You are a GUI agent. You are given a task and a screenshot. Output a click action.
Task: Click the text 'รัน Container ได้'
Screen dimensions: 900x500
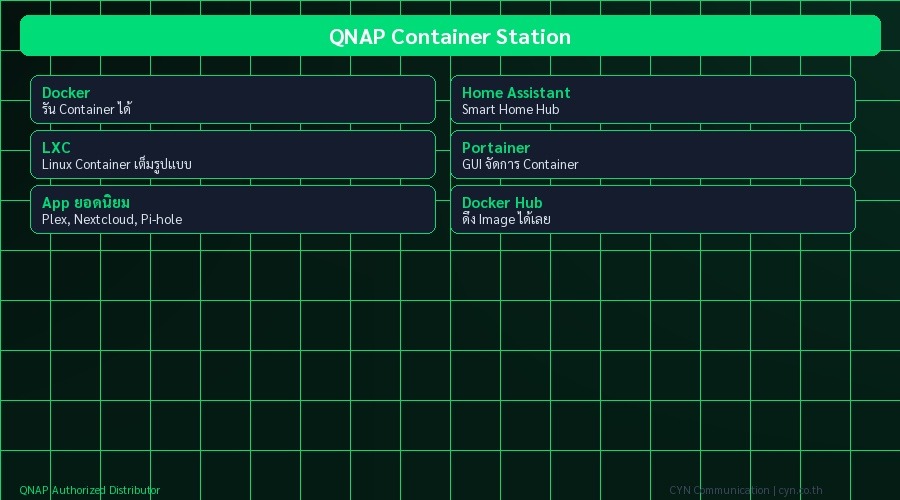click(x=87, y=109)
